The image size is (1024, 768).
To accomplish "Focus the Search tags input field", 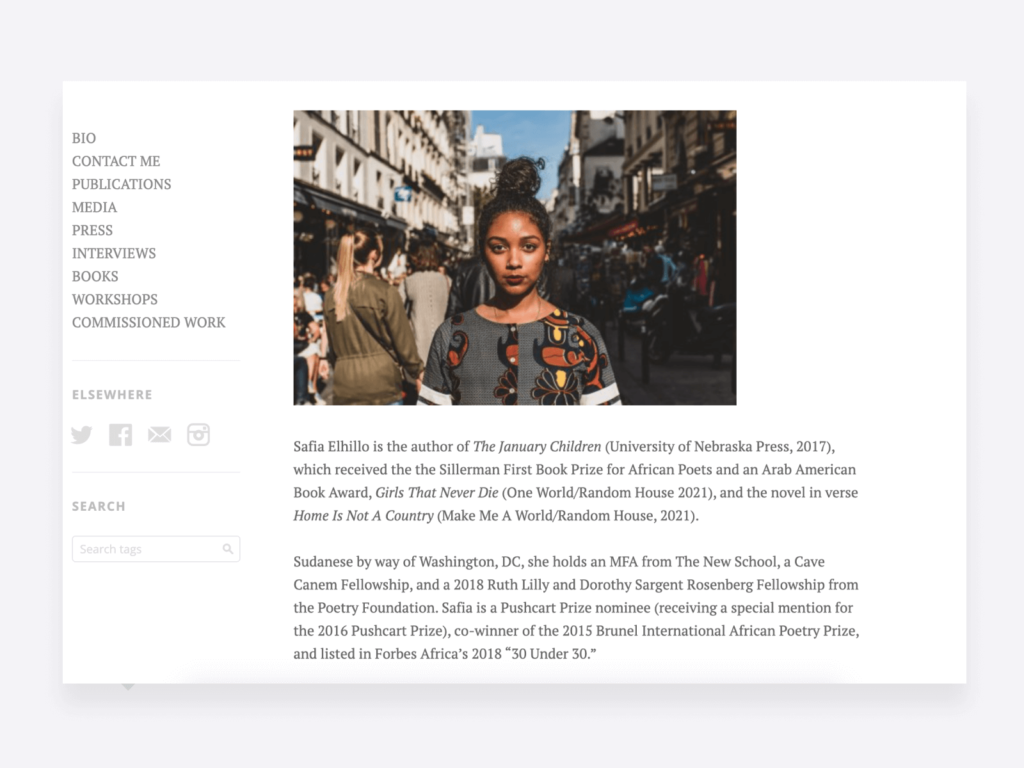I will tap(156, 549).
